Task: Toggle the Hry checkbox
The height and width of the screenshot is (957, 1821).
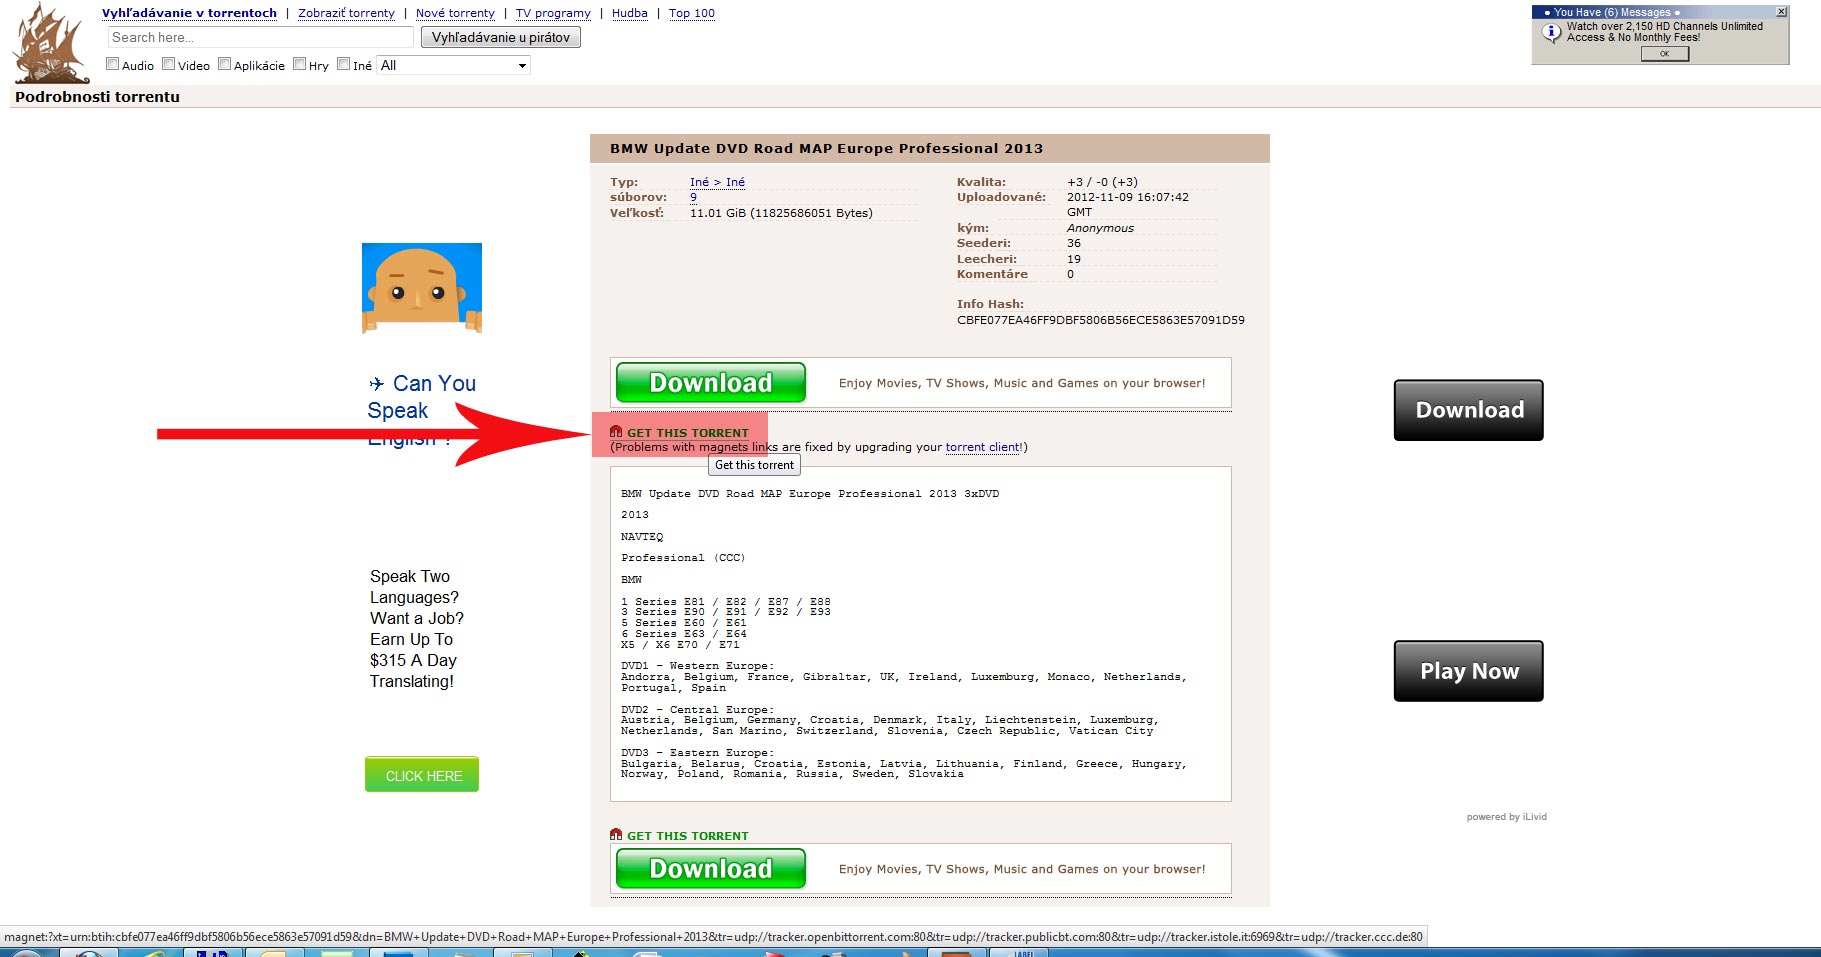Action: click(300, 64)
